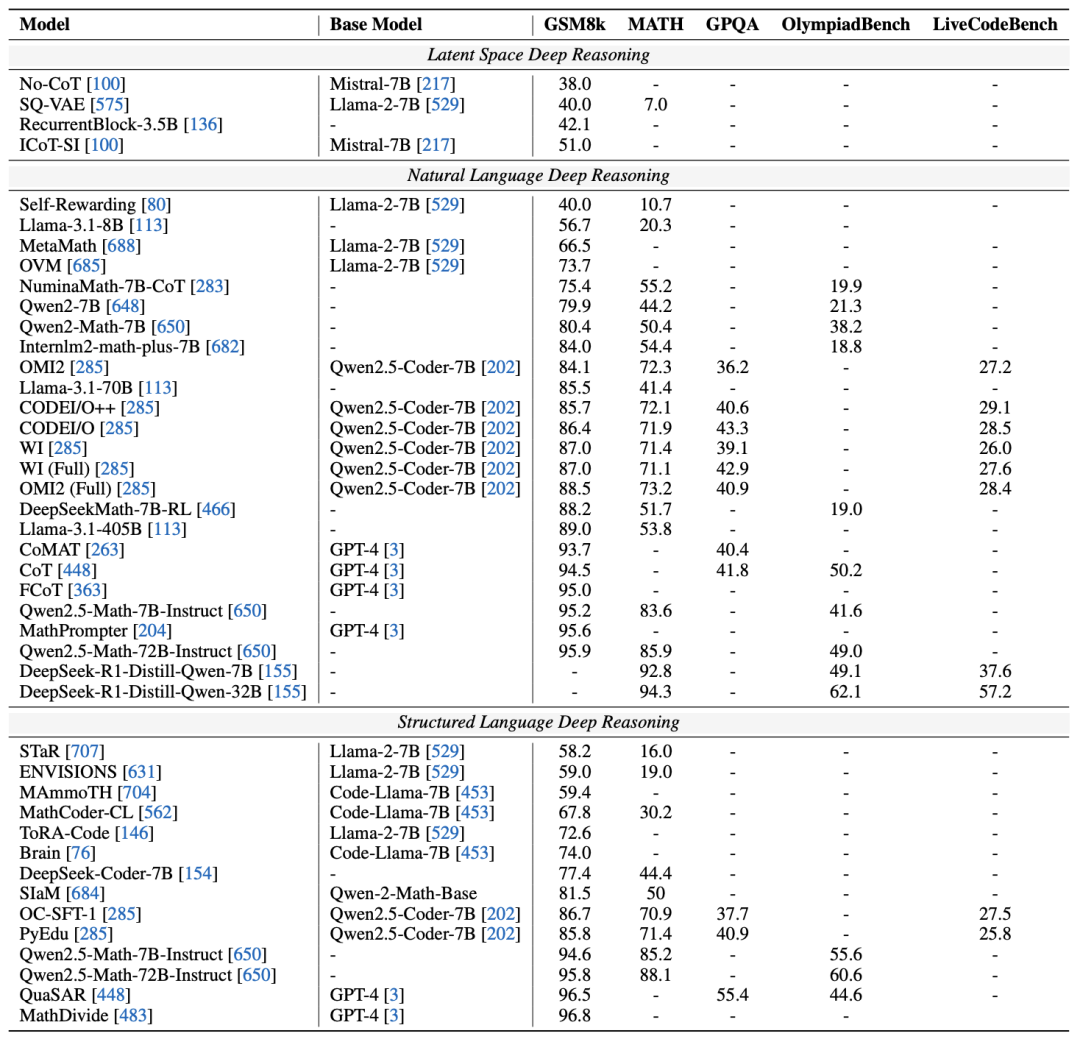Select the 'Structured Language Deep Reasoning' section heading
This screenshot has width=1080, height=1039.
coord(539,722)
